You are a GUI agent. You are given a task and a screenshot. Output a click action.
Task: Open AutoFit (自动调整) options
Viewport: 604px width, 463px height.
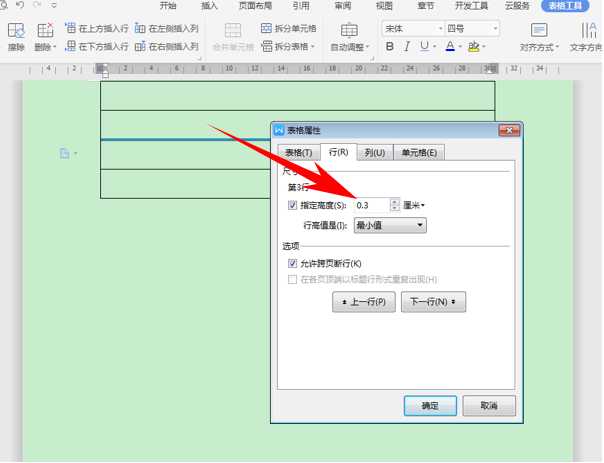349,37
